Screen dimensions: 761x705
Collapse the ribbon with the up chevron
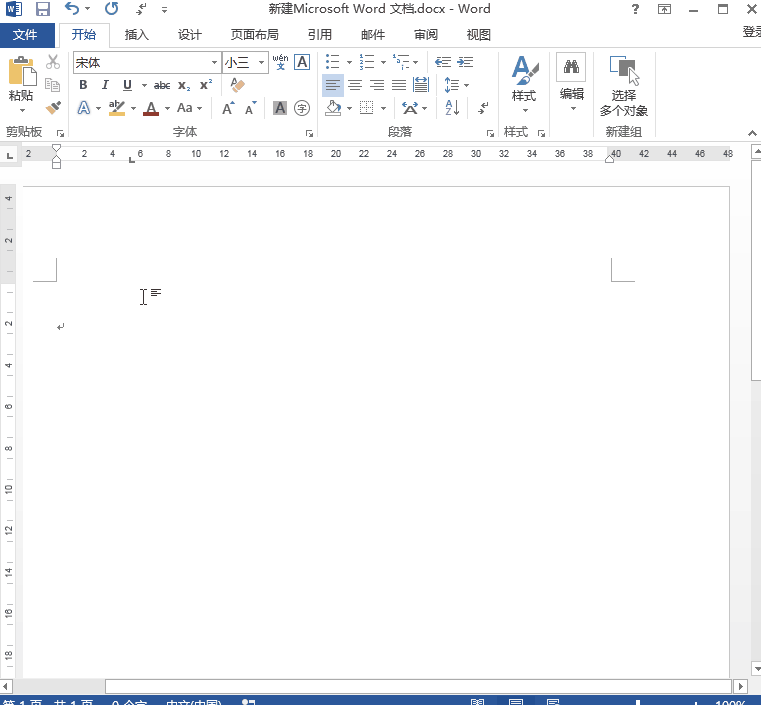pyautogui.click(x=752, y=133)
